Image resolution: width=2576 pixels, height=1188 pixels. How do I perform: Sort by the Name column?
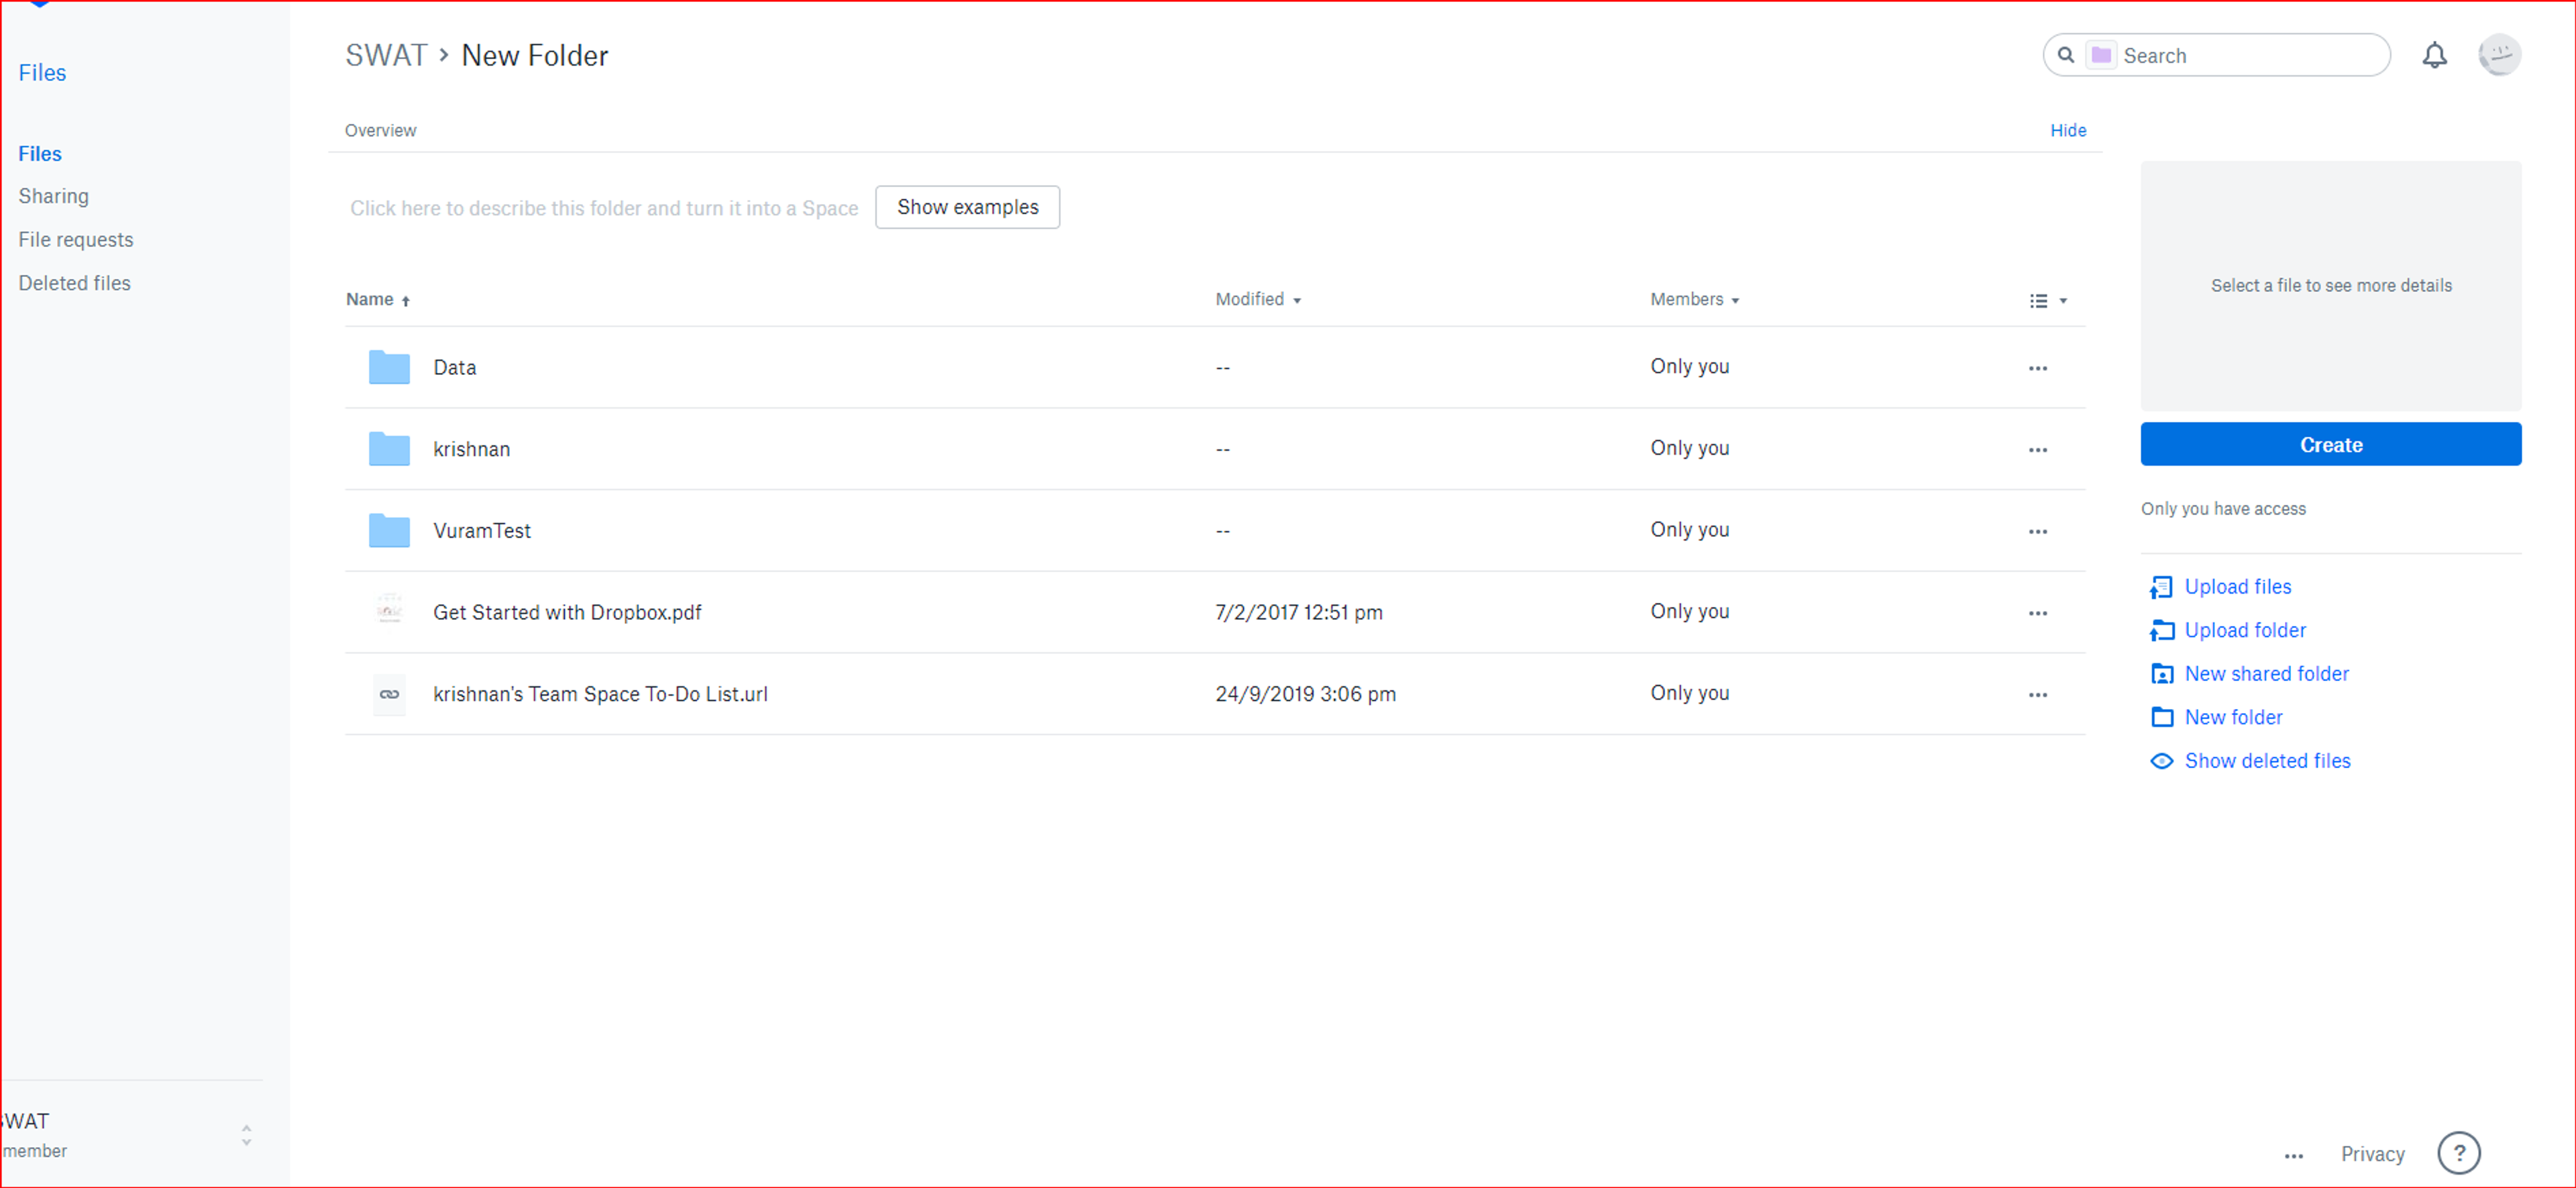pyautogui.click(x=377, y=299)
